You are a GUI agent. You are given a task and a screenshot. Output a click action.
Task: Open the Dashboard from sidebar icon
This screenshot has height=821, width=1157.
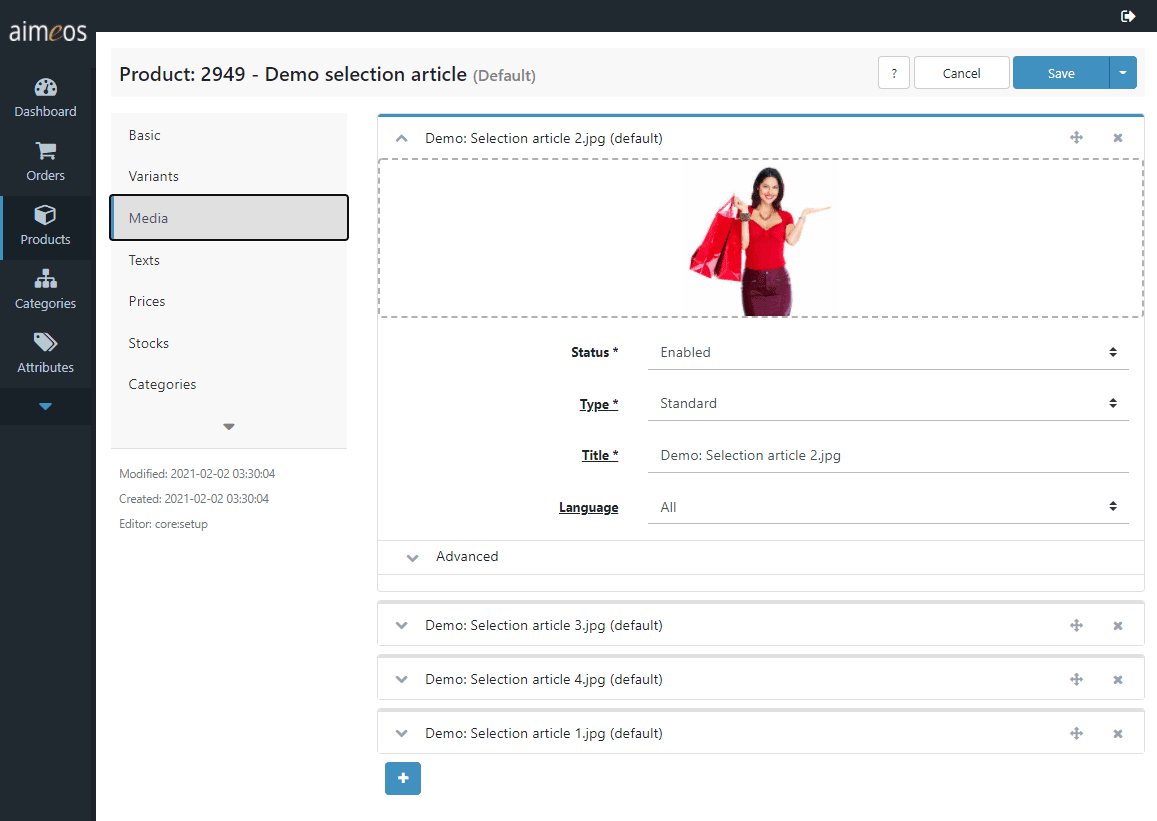point(45,88)
